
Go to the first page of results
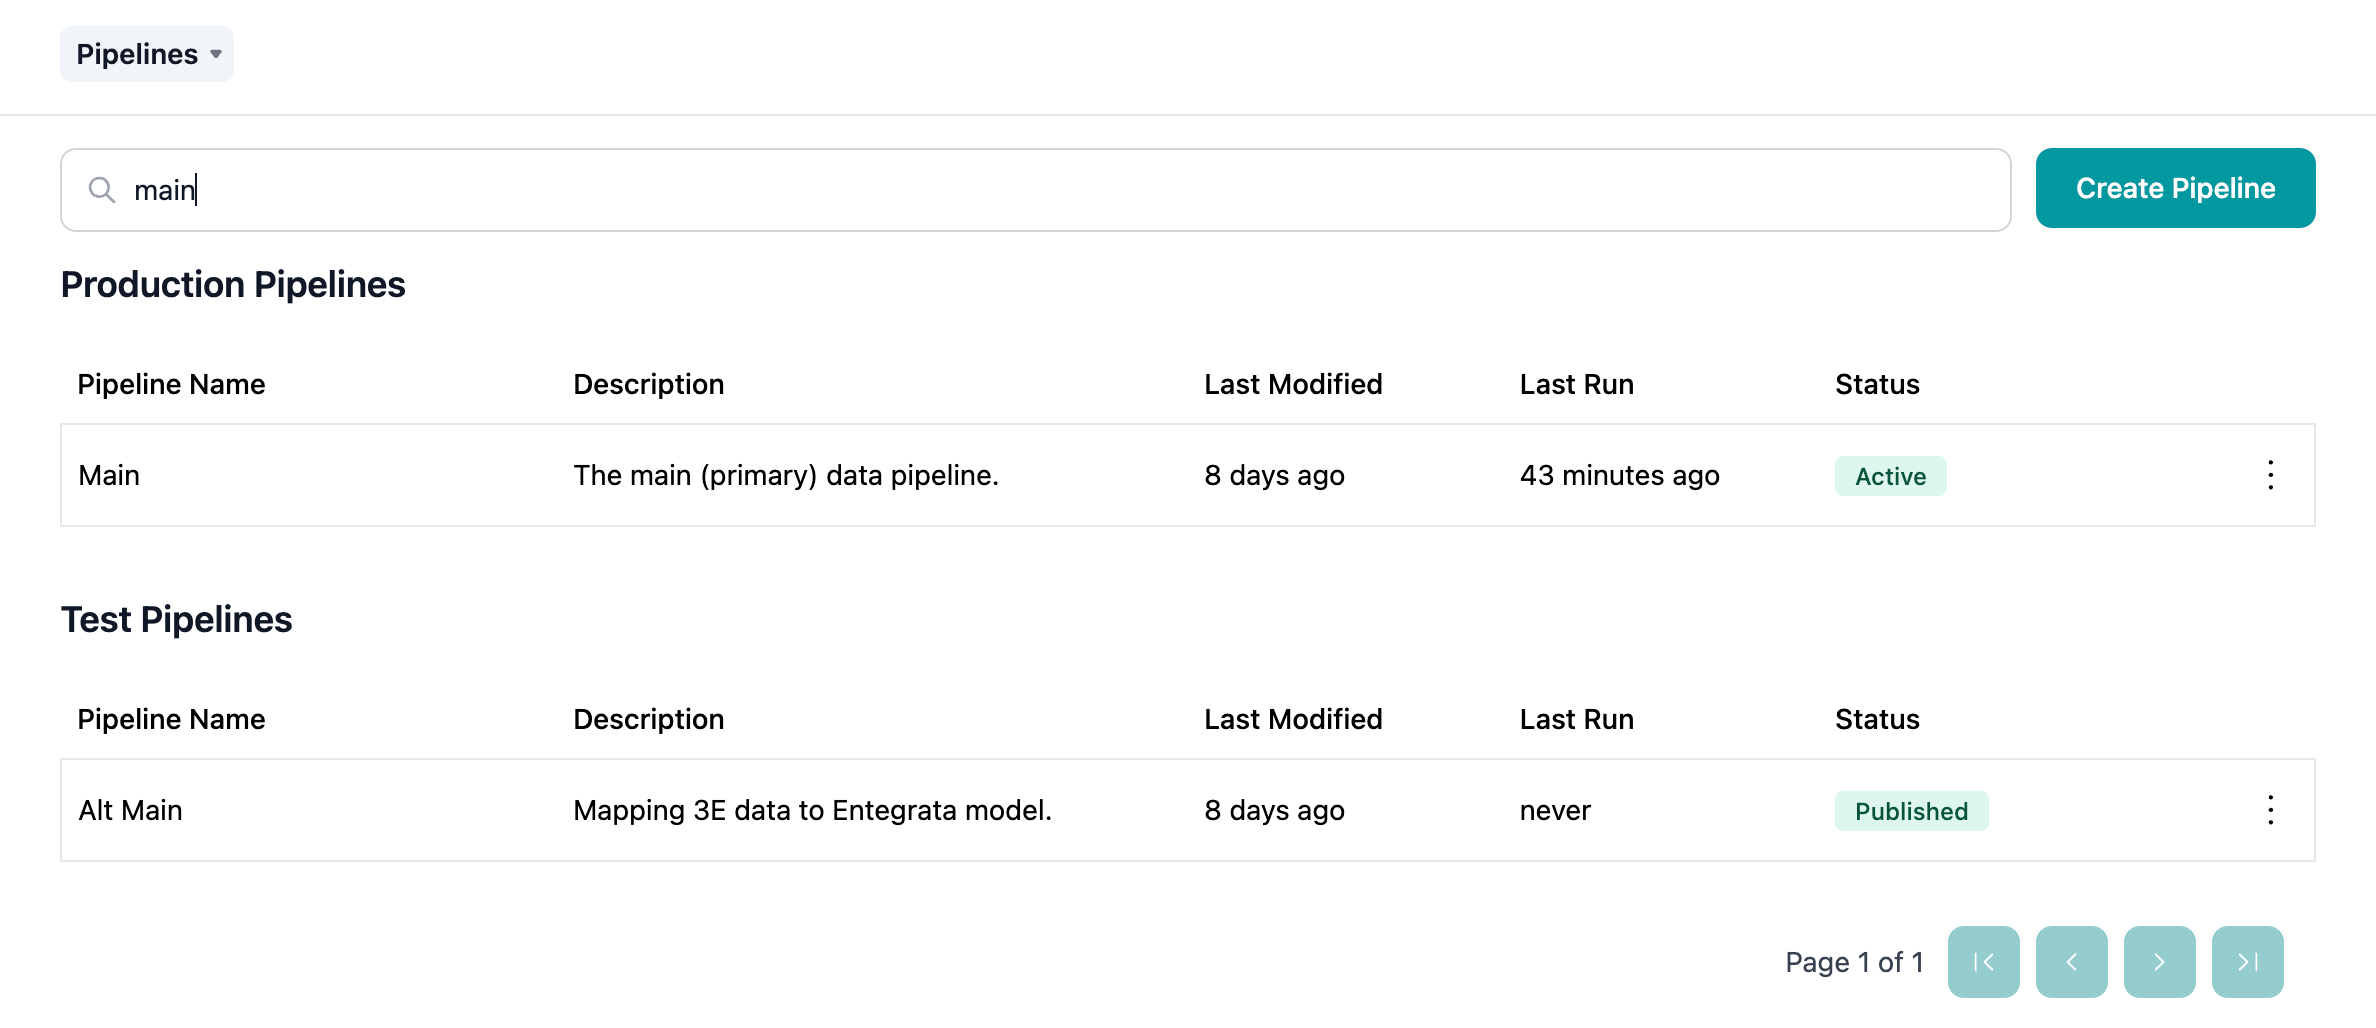click(1984, 962)
